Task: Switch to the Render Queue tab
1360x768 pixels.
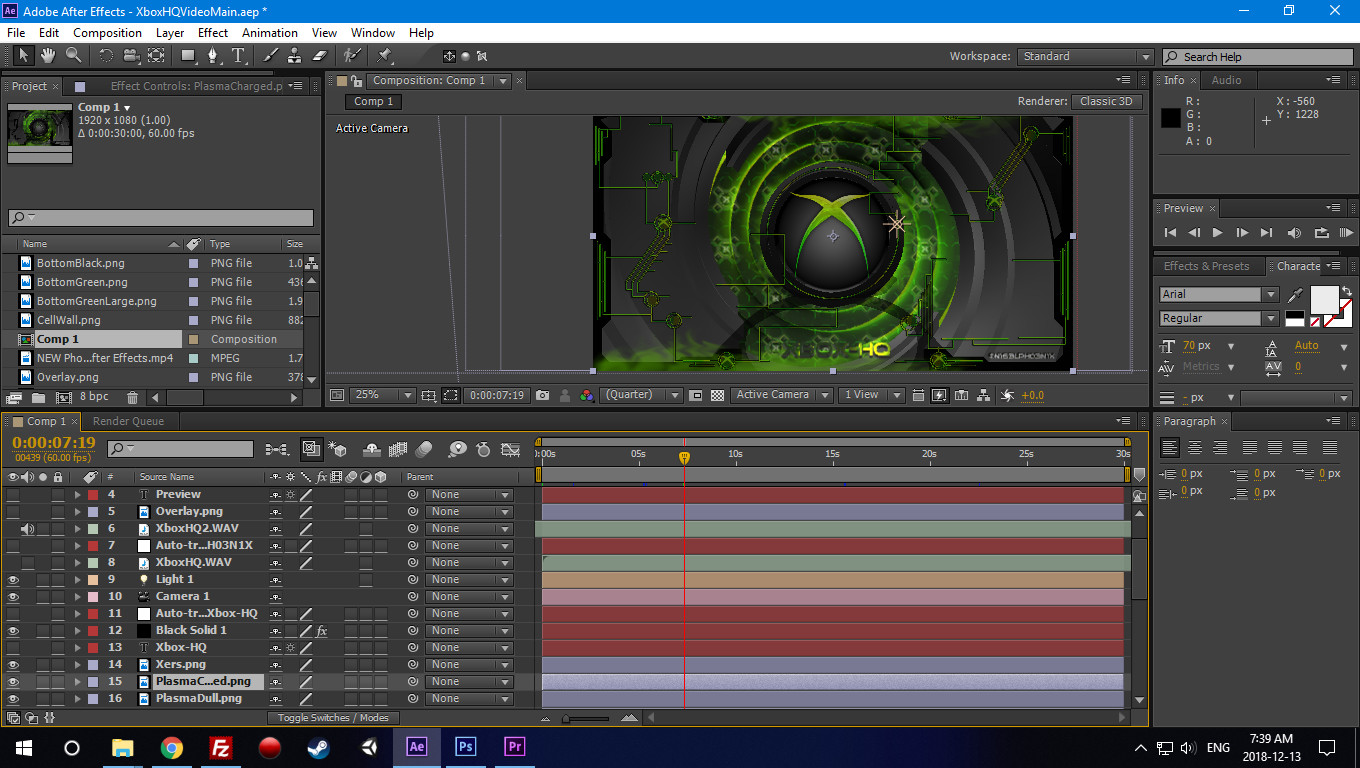Action: click(129, 421)
